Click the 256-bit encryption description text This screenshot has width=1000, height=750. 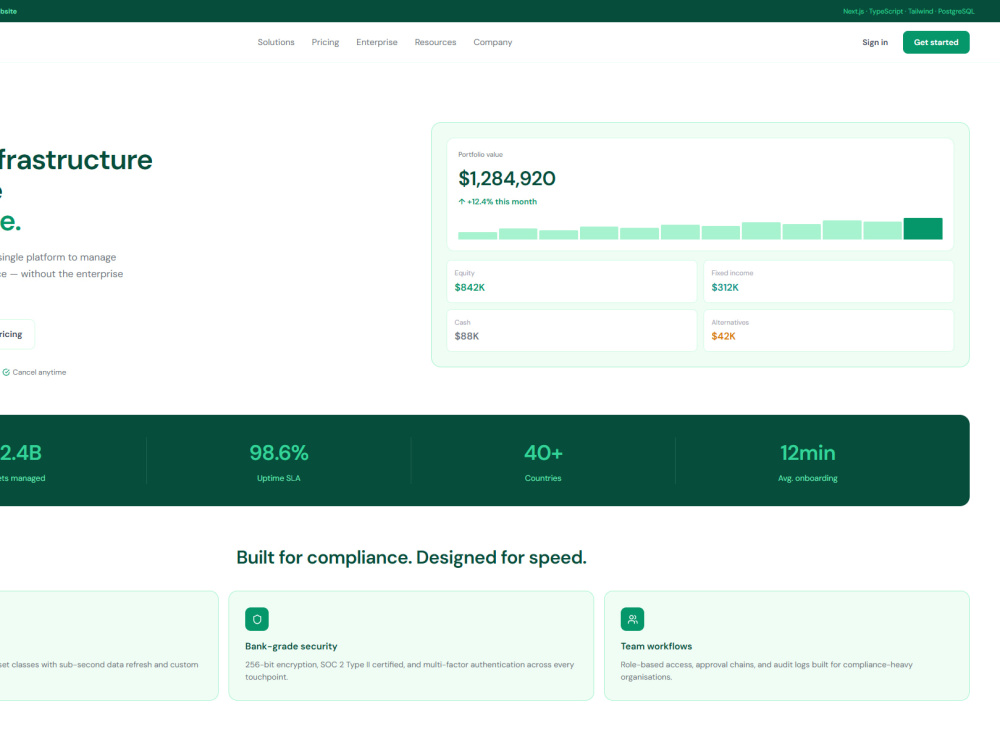click(409, 670)
